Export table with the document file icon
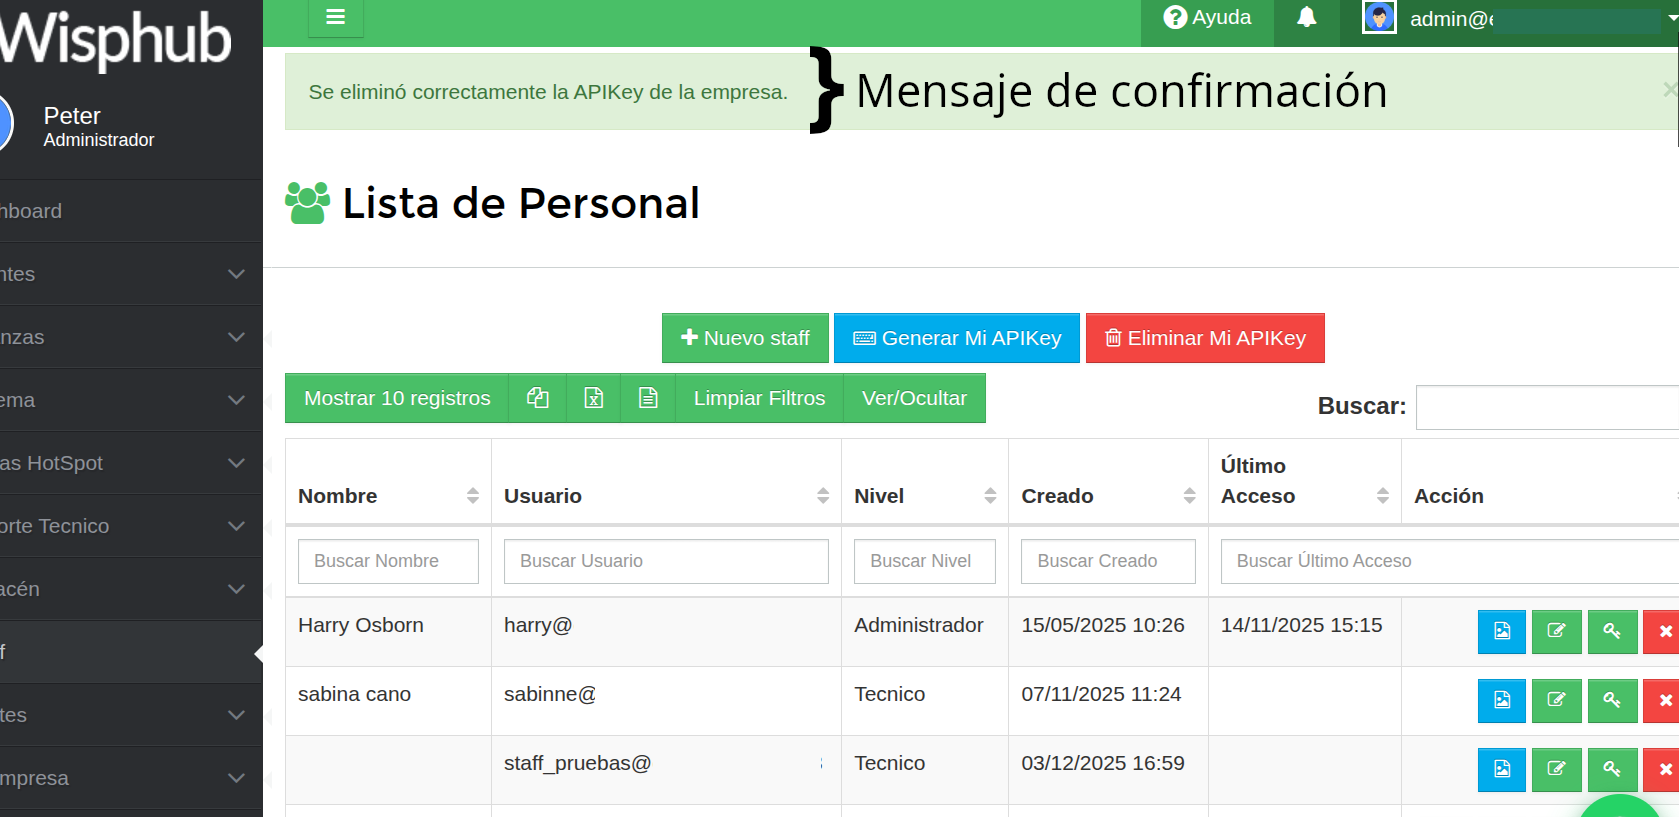Viewport: 1679px width, 817px height. click(648, 398)
